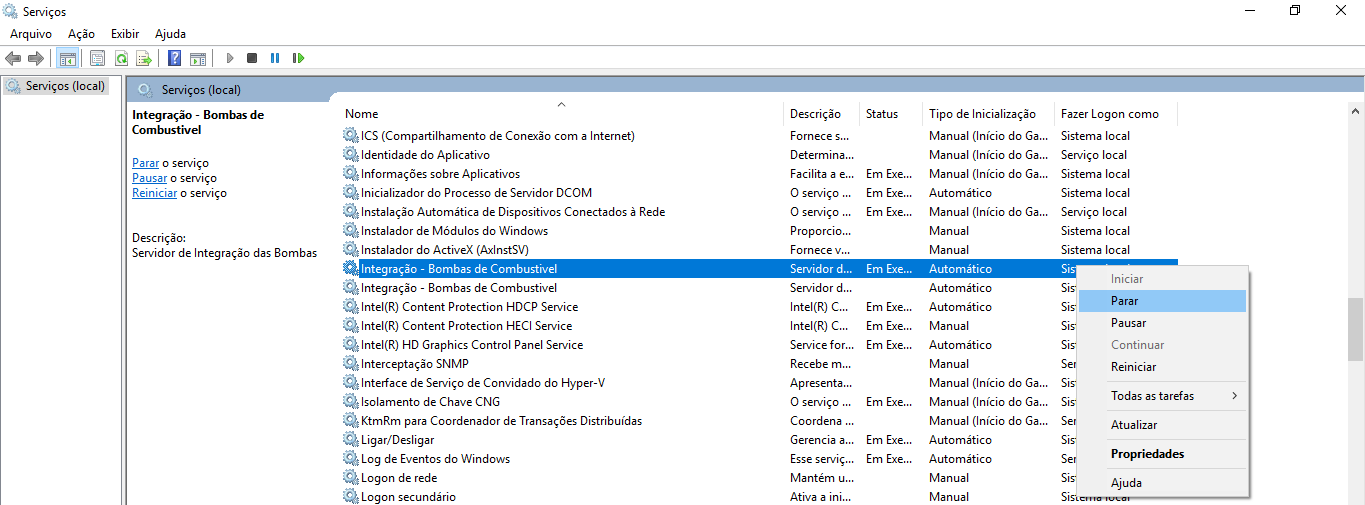Click the Back arrow toolbar icon
The width and height of the screenshot is (1365, 505).
[13, 58]
